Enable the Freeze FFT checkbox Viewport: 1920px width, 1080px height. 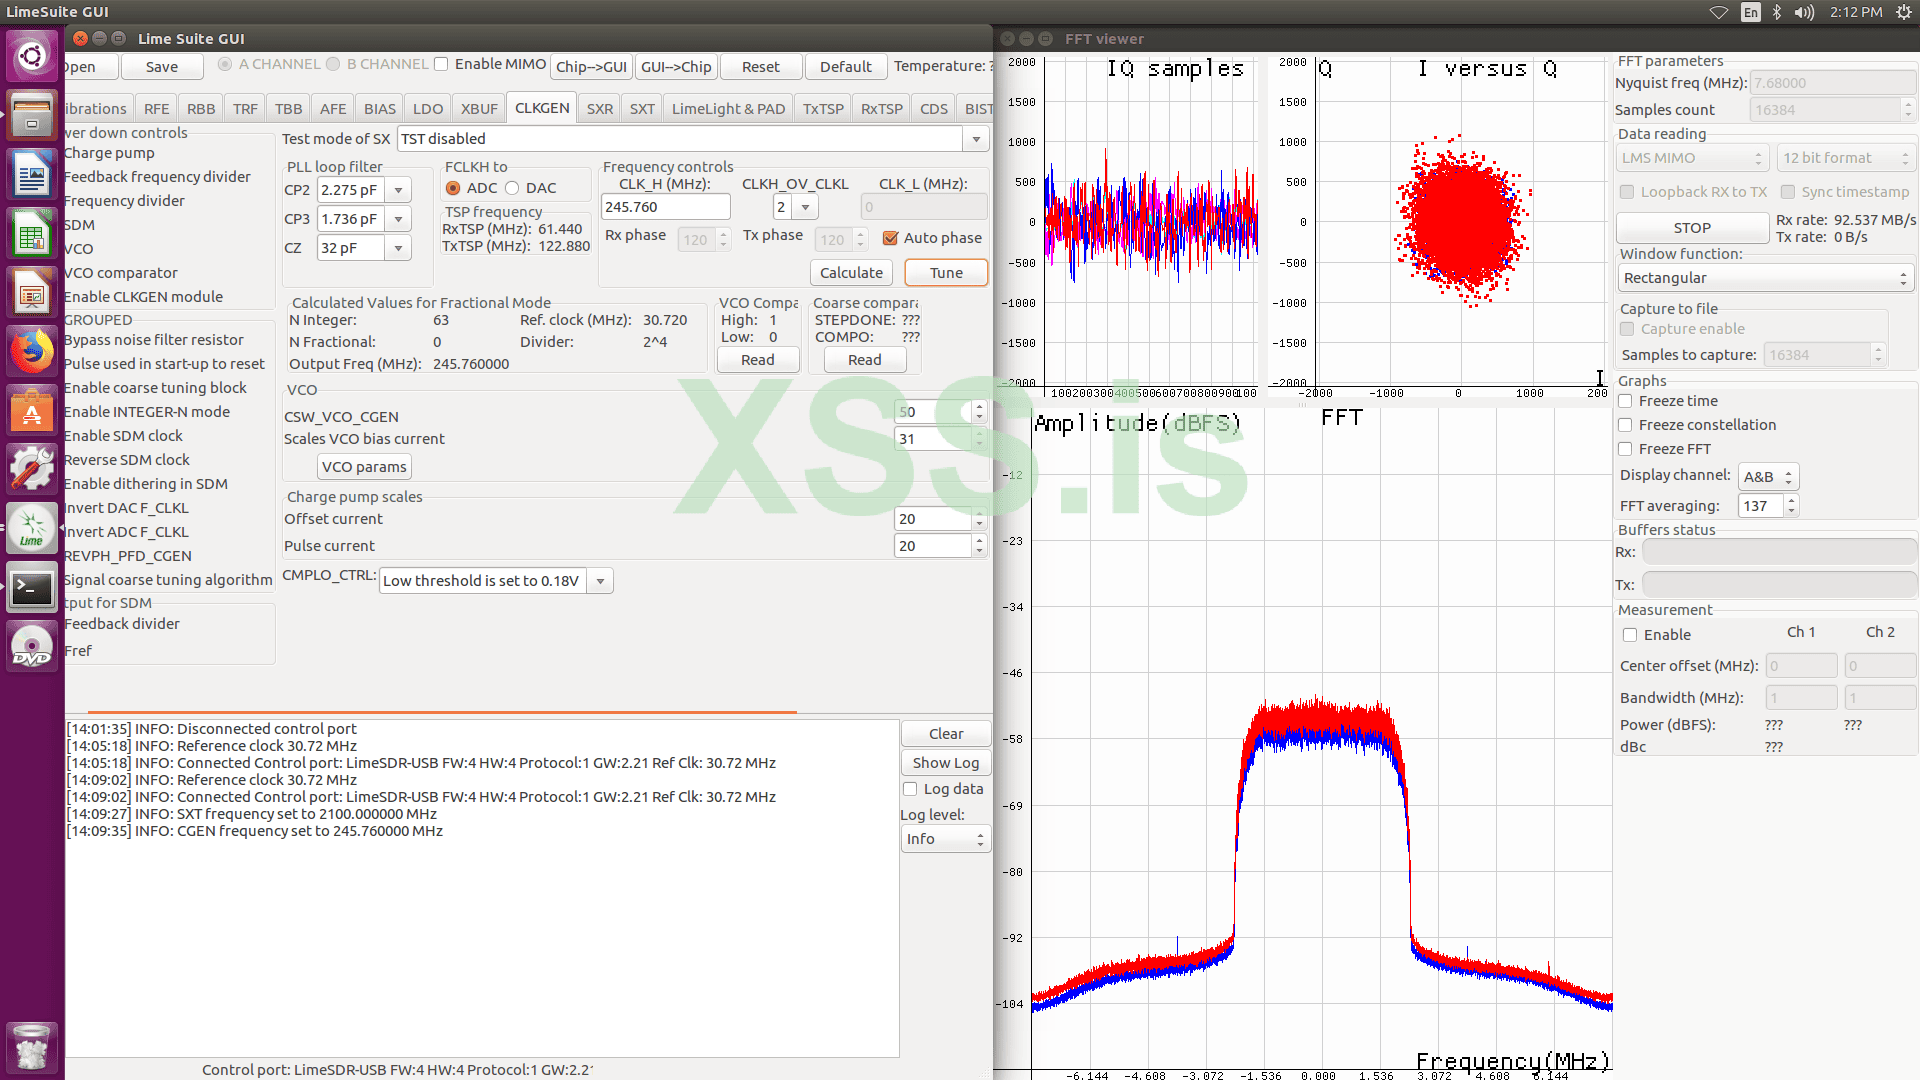click(x=1626, y=449)
